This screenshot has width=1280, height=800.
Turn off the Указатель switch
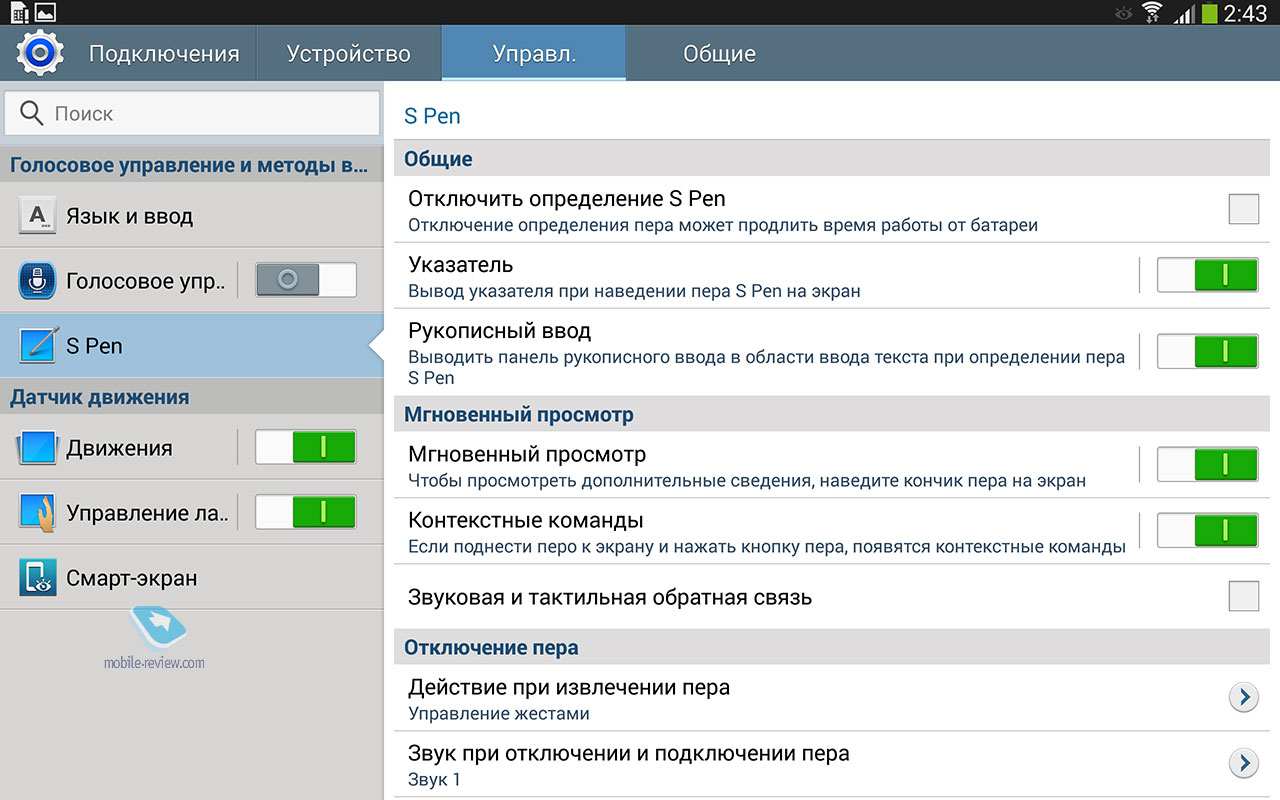(1207, 275)
